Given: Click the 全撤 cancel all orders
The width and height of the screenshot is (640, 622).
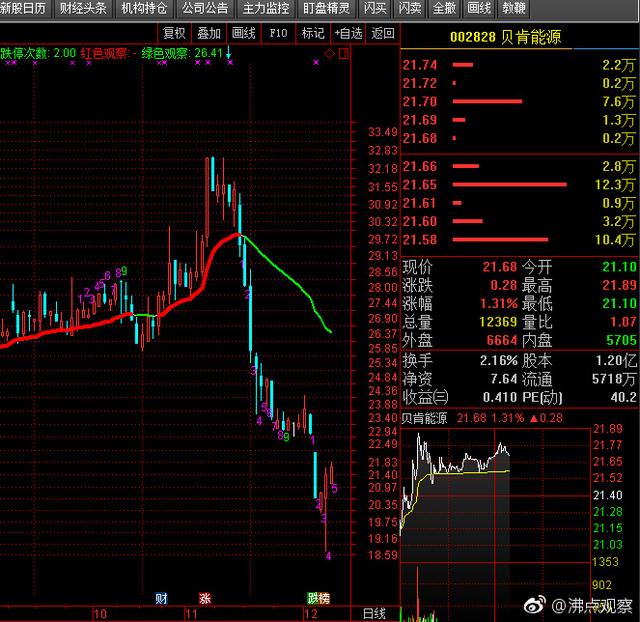Looking at the screenshot, I should click(x=444, y=8).
